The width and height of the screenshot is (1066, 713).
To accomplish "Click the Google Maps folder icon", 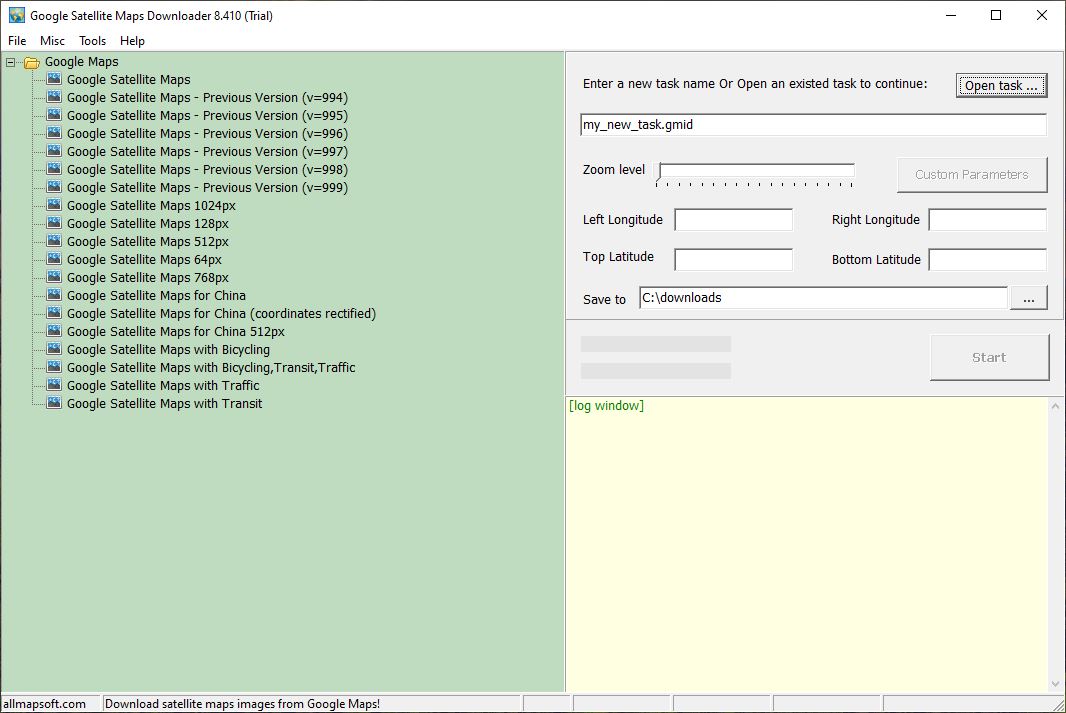I will point(32,62).
